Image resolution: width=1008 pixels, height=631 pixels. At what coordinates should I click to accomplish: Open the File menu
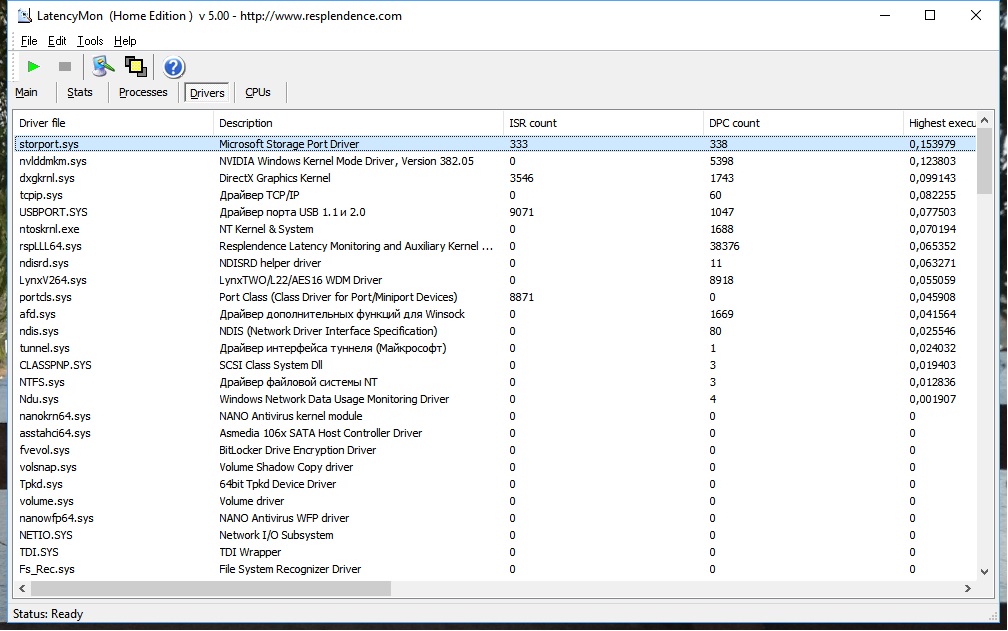click(29, 41)
